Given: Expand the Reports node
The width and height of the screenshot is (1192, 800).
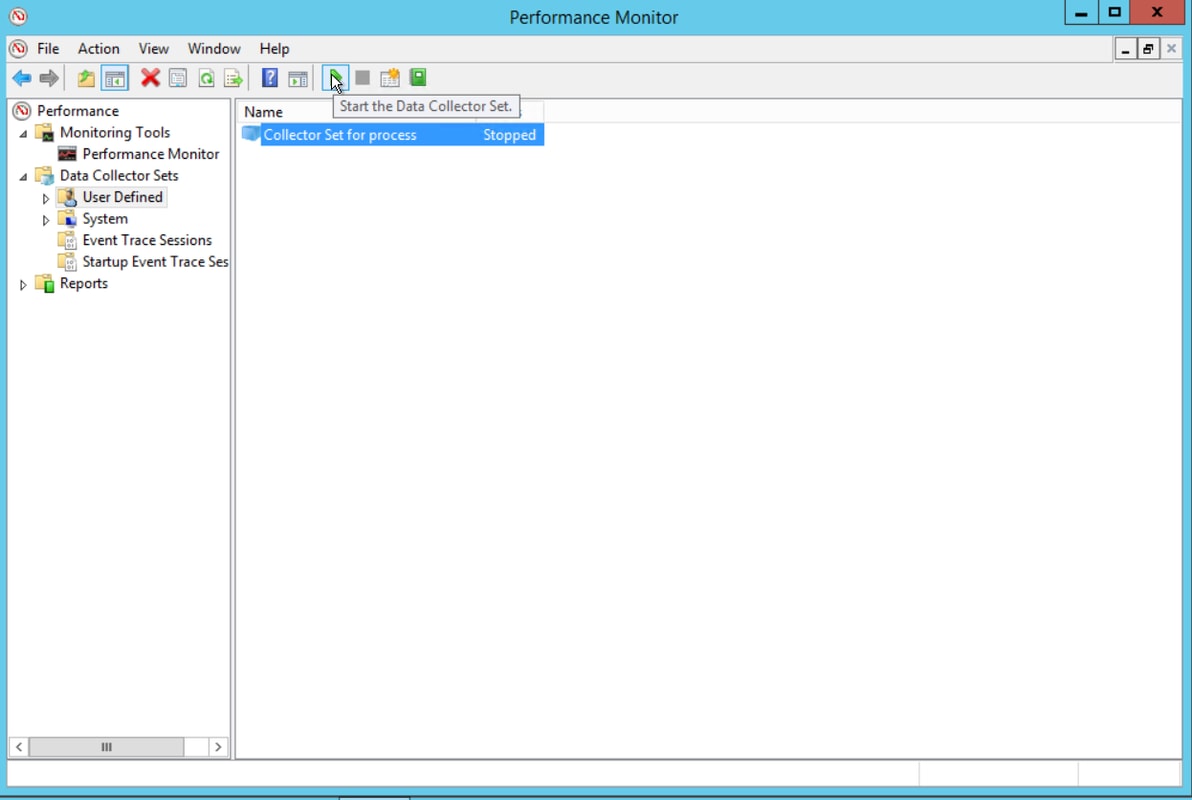Looking at the screenshot, I should click(x=23, y=284).
